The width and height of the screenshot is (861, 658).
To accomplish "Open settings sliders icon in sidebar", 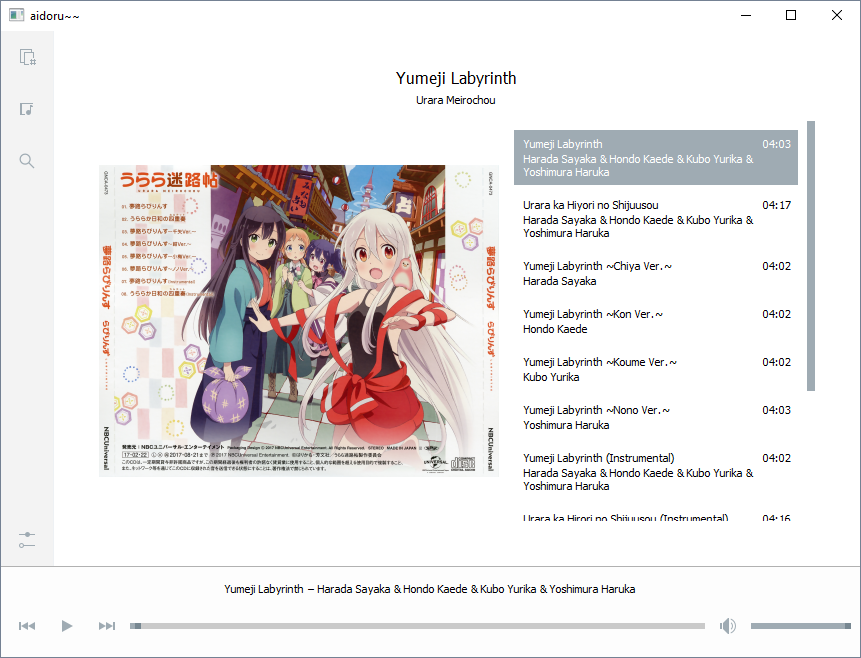I will pyautogui.click(x=27, y=540).
